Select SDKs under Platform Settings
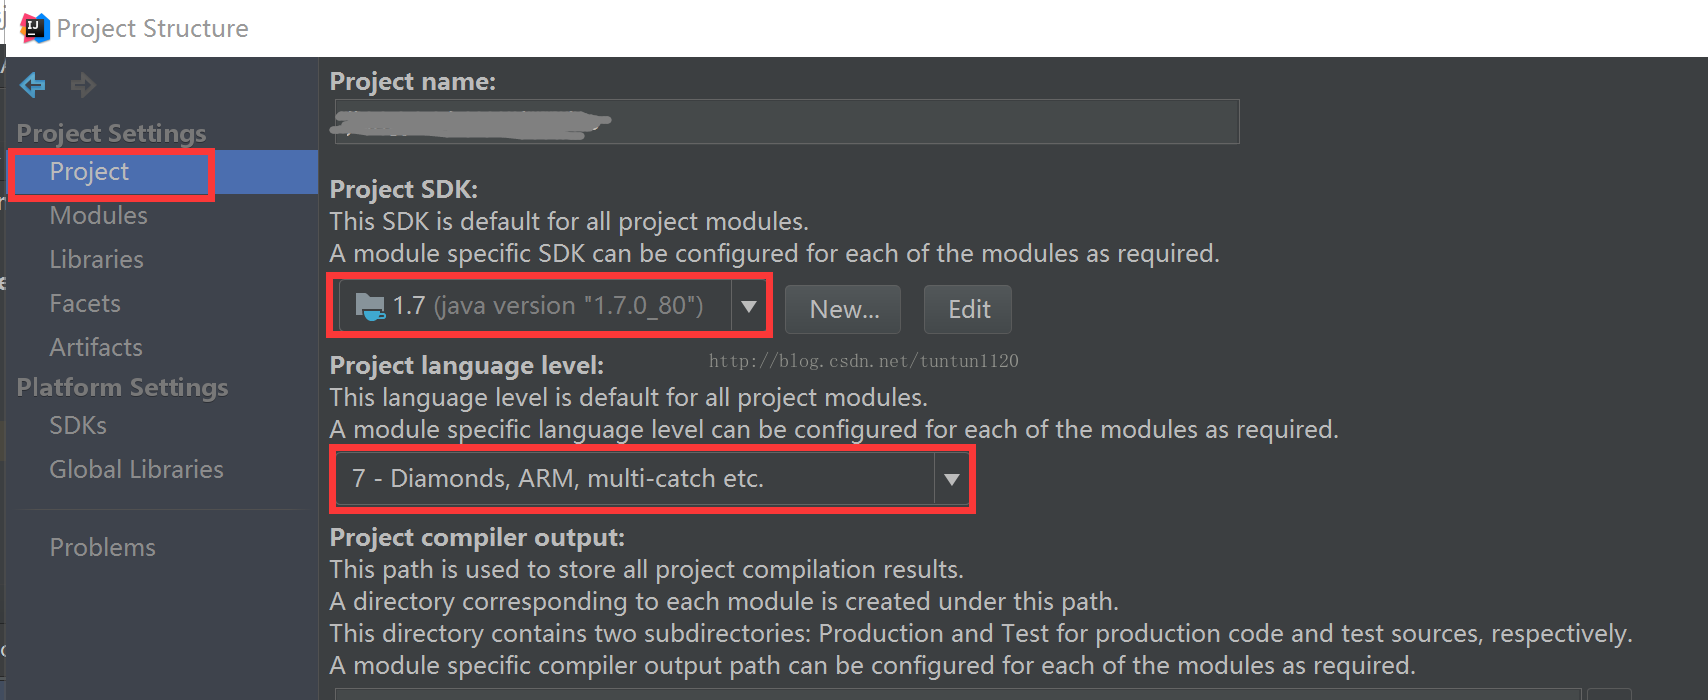 [78, 426]
